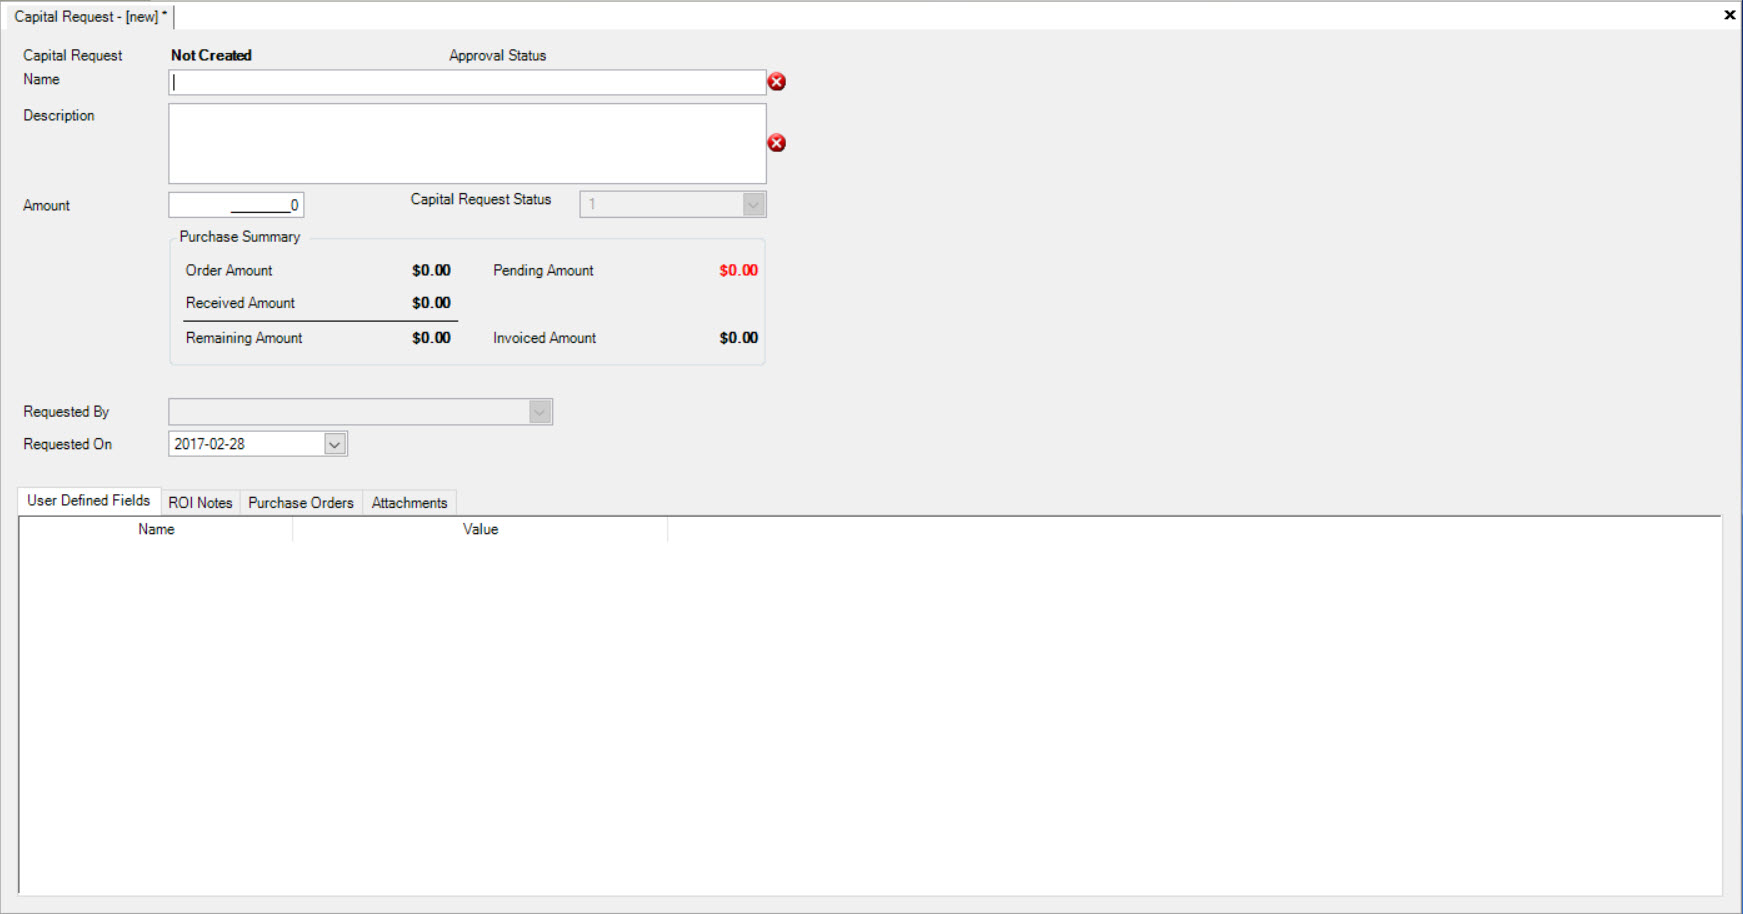
Task: Click the Capital Request - [new] document tab
Action: 87,16
